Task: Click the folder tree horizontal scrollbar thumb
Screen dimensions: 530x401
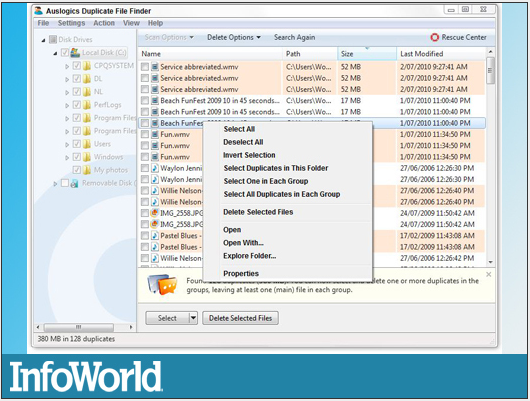Action: tap(78, 327)
